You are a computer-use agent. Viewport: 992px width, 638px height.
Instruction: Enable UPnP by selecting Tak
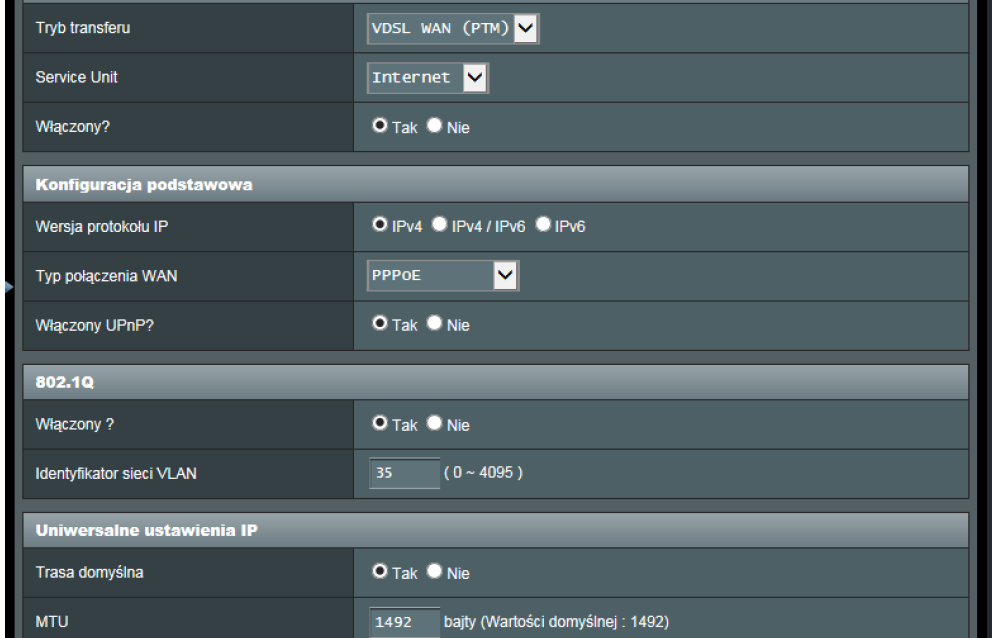[380, 324]
